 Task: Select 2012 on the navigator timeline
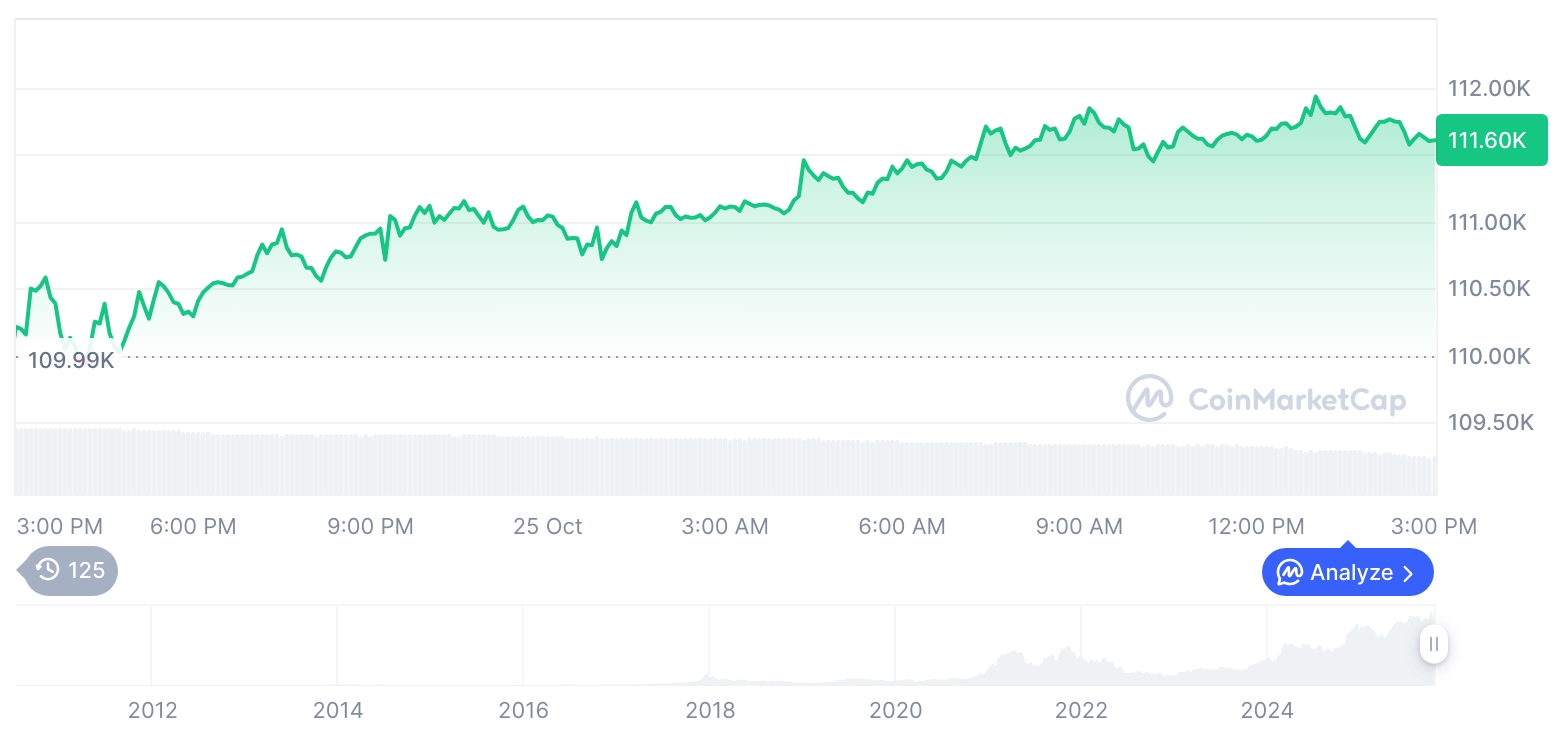point(153,711)
